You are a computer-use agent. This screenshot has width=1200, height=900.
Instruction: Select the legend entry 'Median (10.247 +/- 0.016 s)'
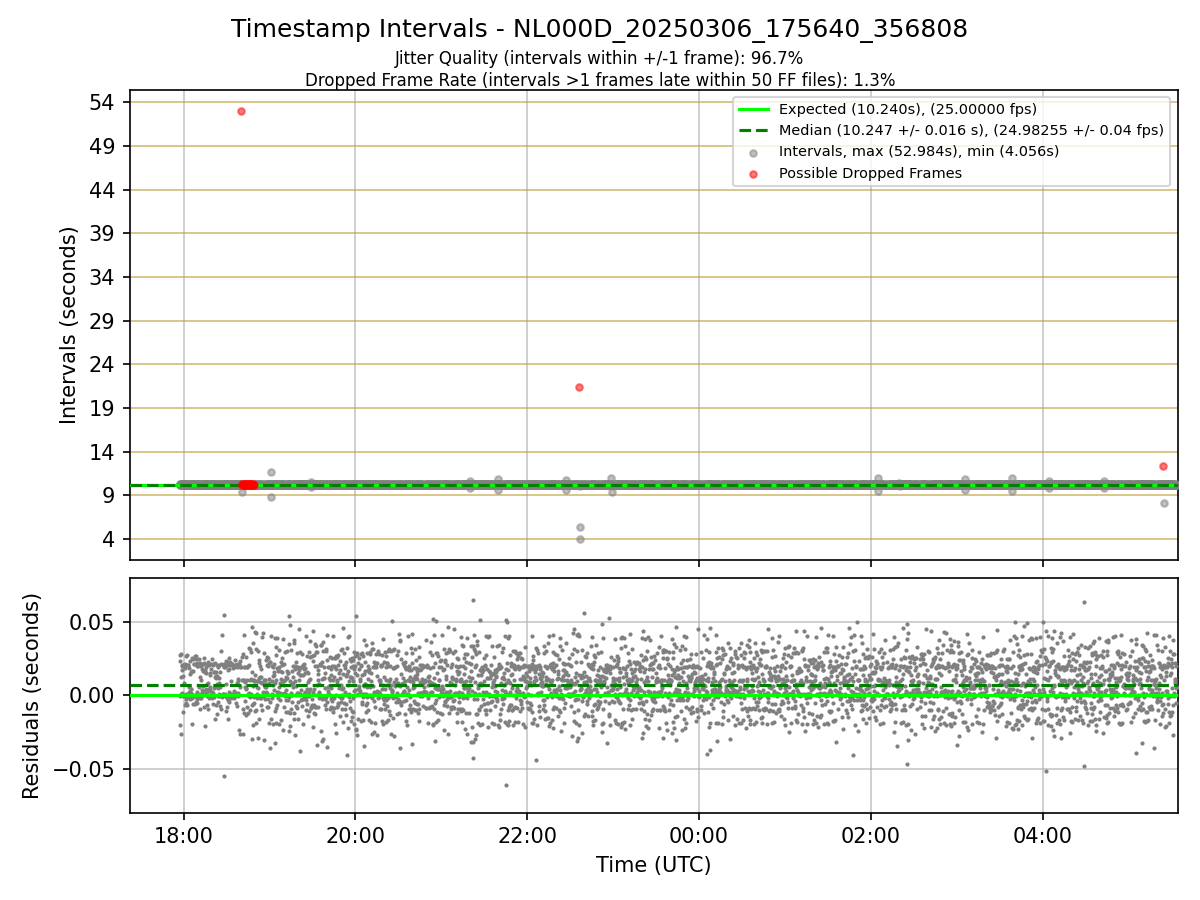(x=971, y=130)
